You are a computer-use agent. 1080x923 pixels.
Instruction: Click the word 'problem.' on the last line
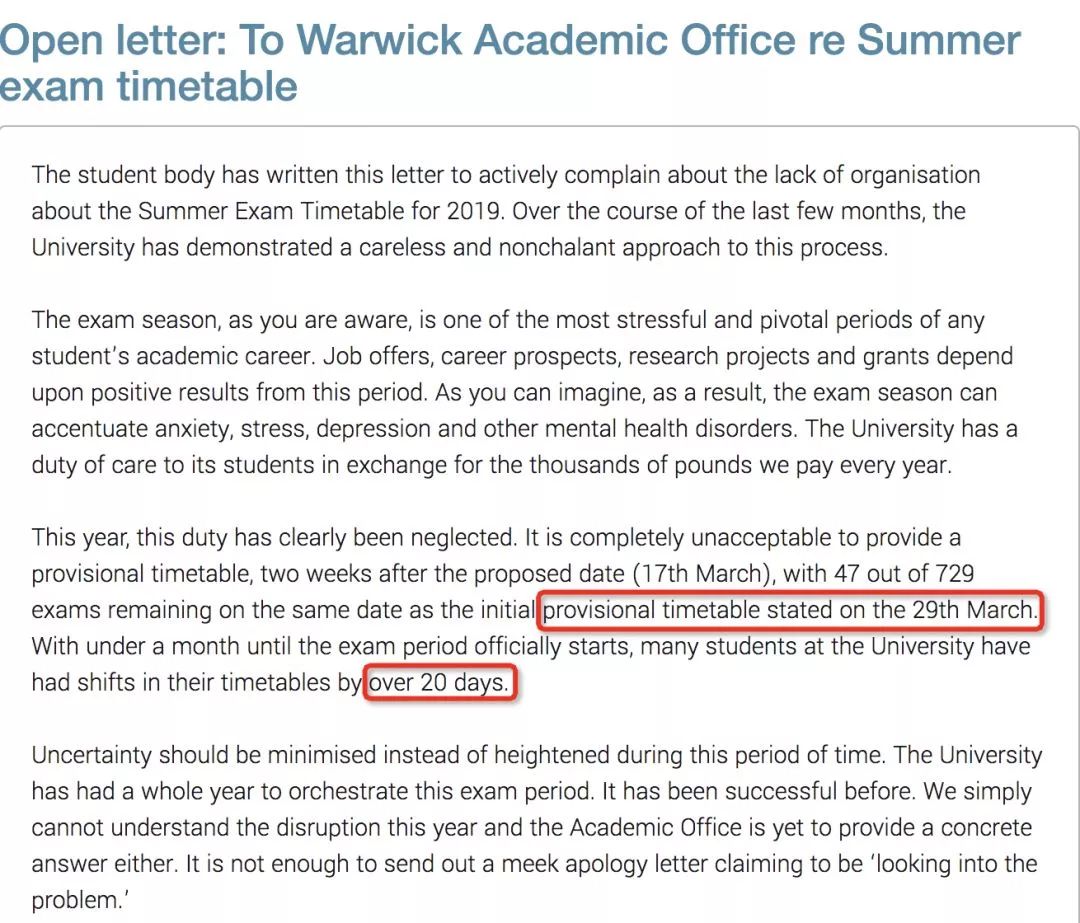tap(80, 900)
